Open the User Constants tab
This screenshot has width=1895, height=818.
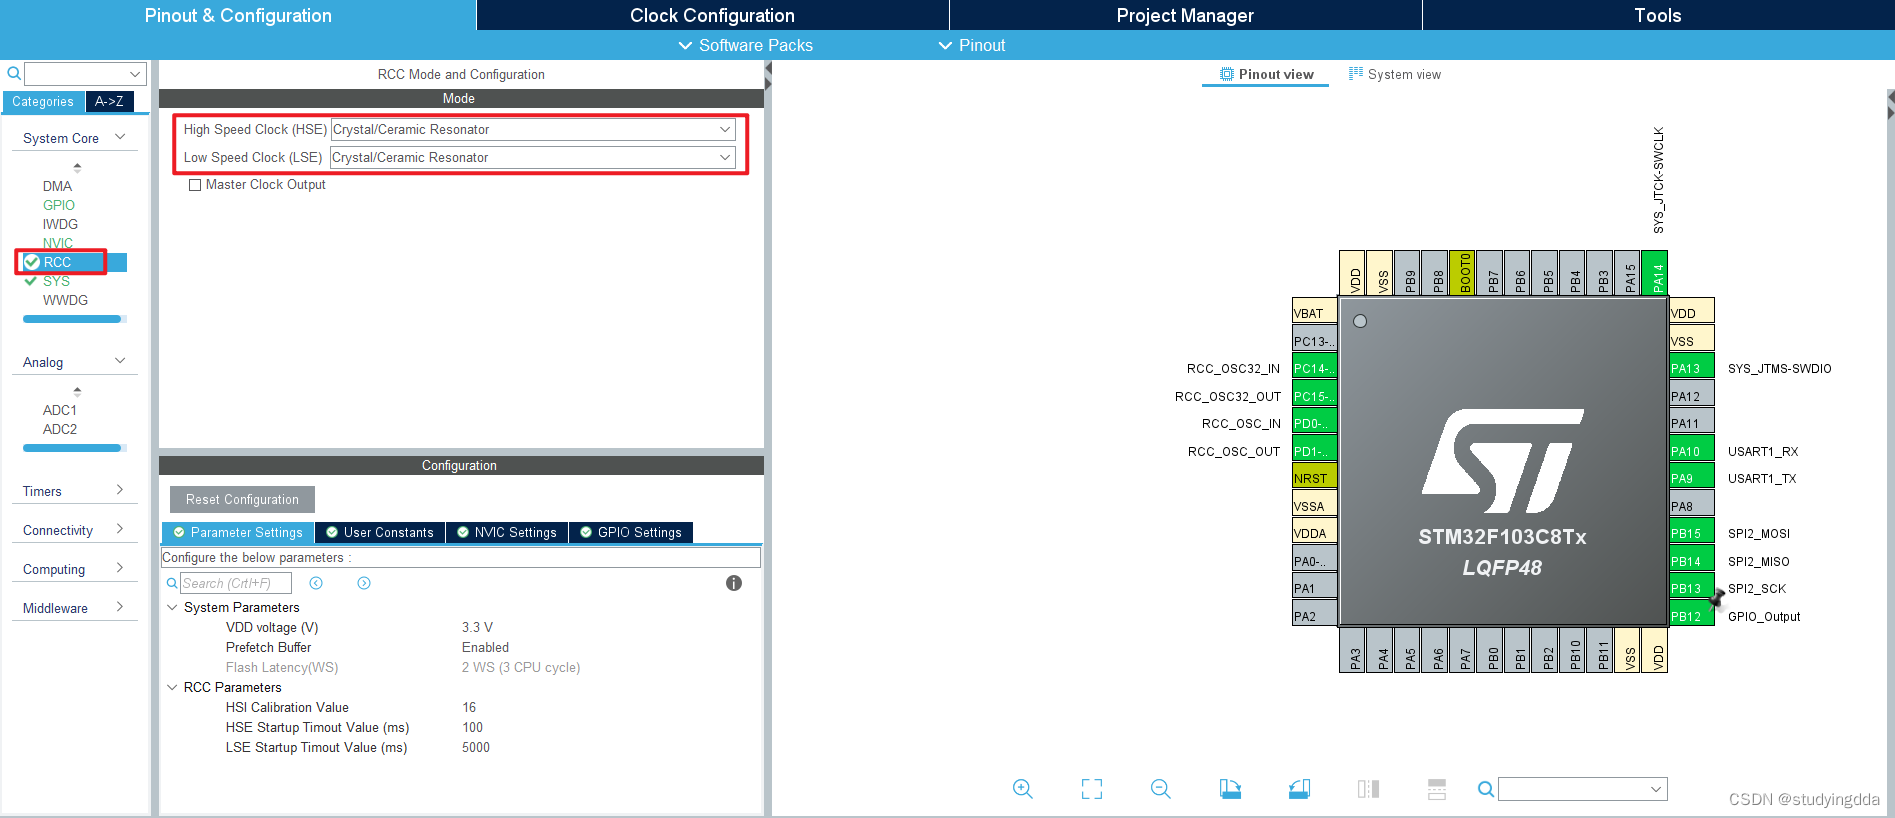[380, 532]
